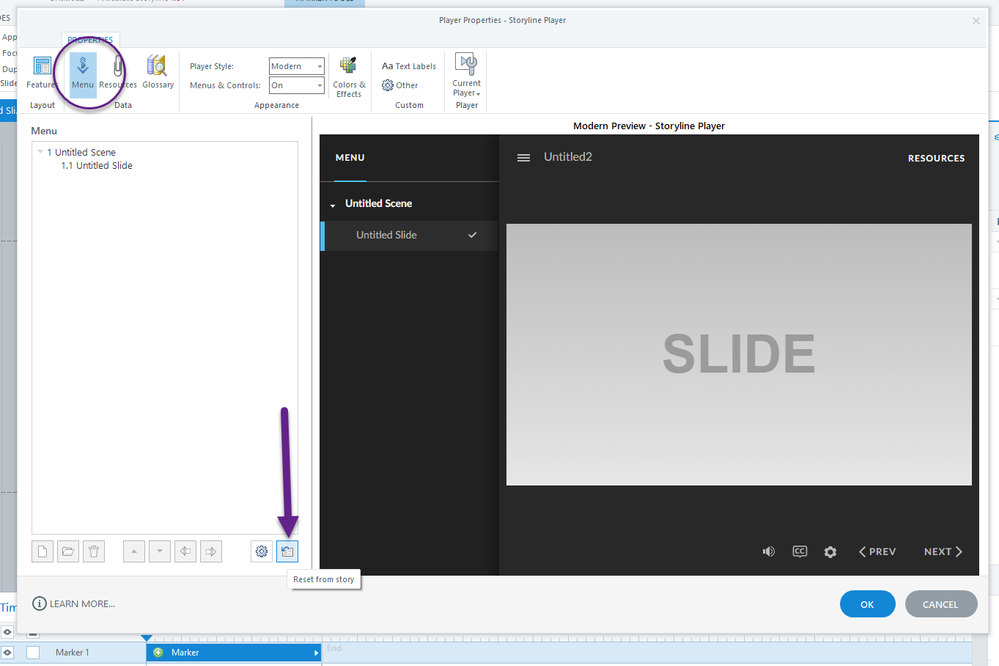Click the Resources paperclip icon
This screenshot has height=666, width=999.
tap(118, 72)
